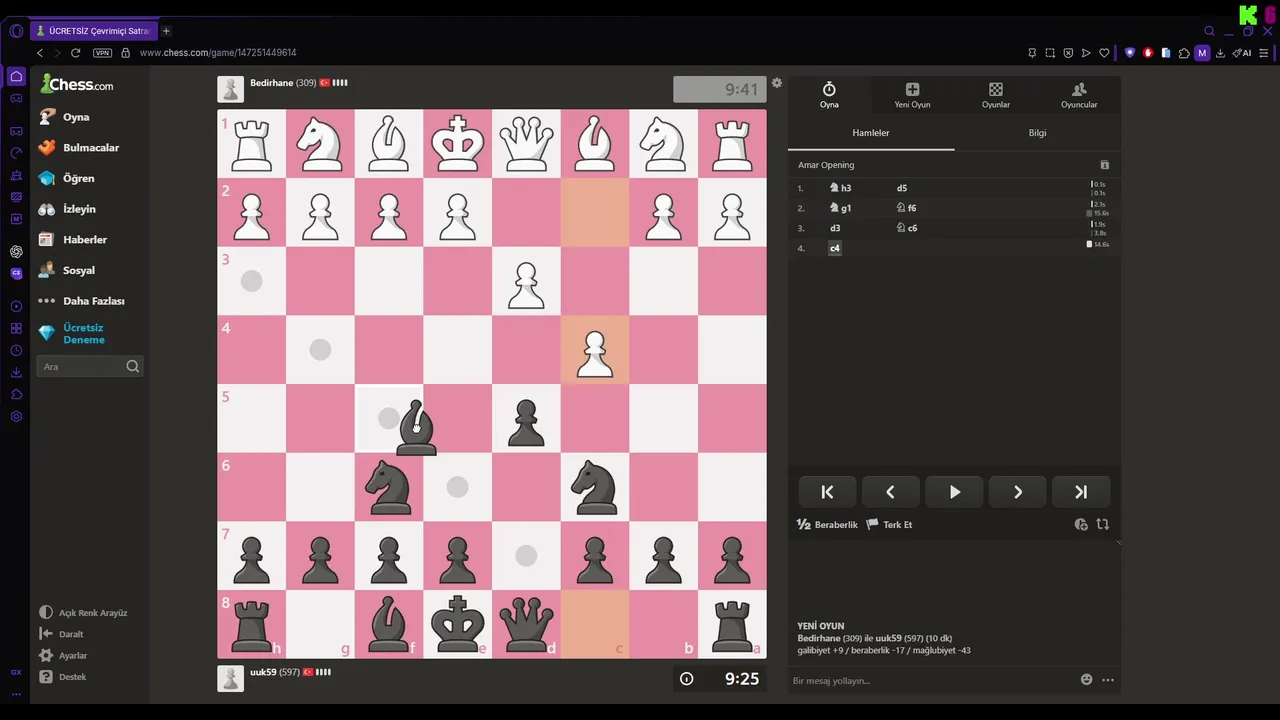Screen dimensions: 1280x720
Task: Click the legal-move dot on e6
Action: (457, 487)
